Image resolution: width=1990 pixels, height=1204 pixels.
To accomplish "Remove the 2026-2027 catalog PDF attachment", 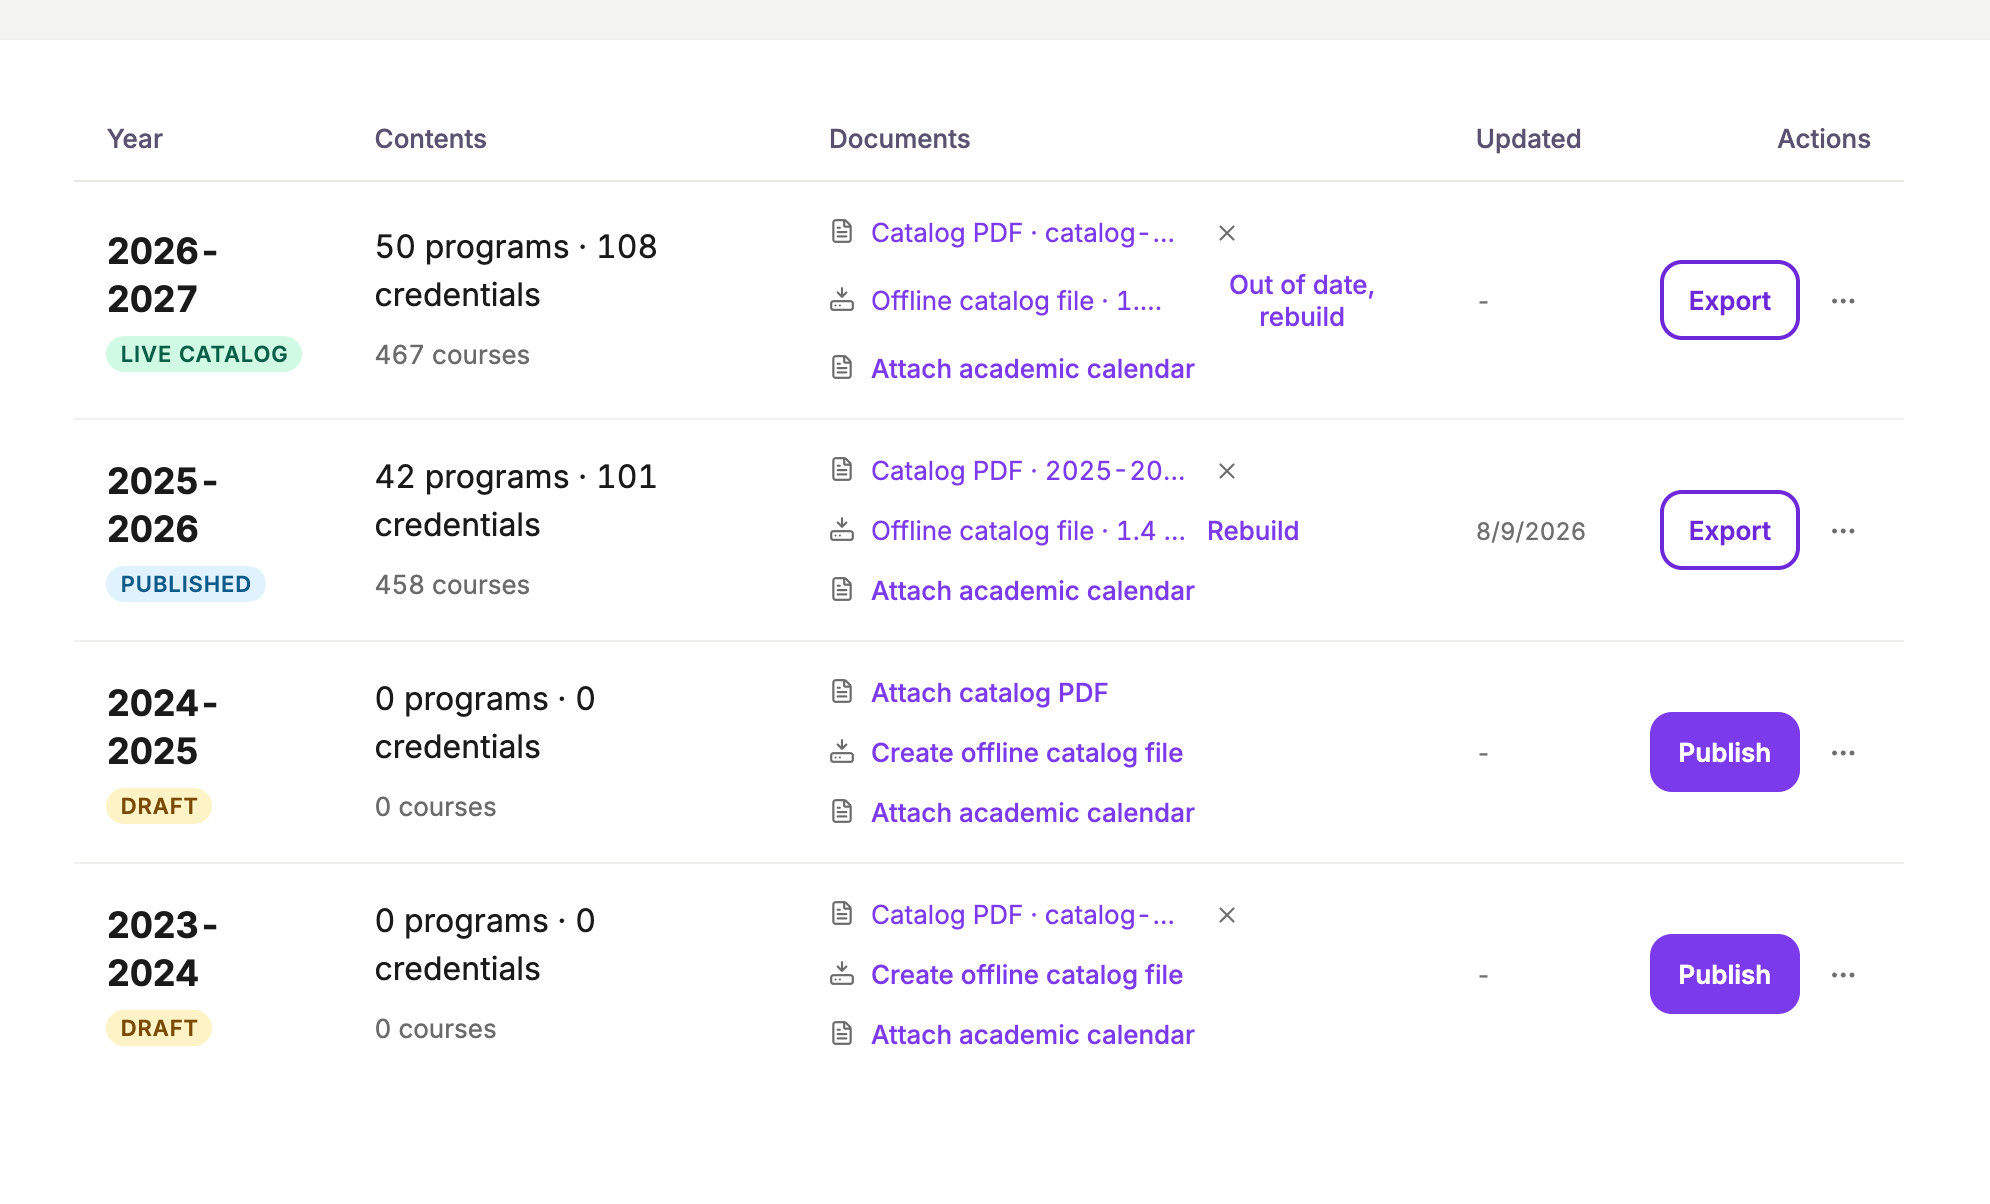I will coord(1227,233).
